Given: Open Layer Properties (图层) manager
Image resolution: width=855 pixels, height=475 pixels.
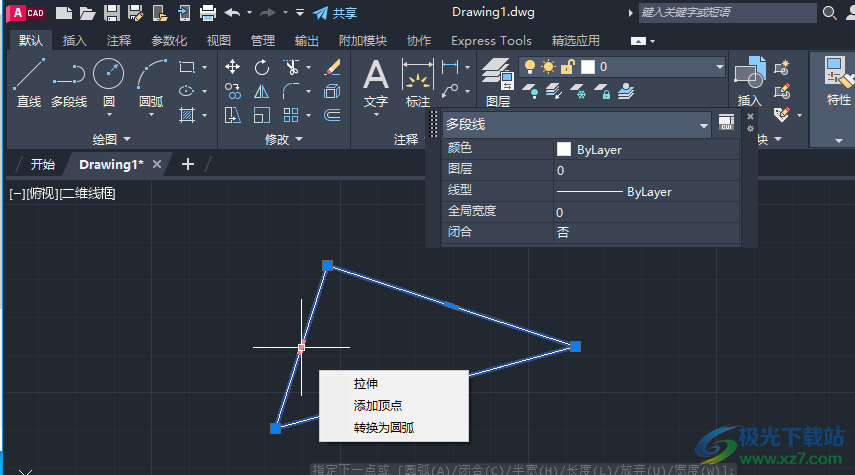Looking at the screenshot, I should (x=497, y=82).
